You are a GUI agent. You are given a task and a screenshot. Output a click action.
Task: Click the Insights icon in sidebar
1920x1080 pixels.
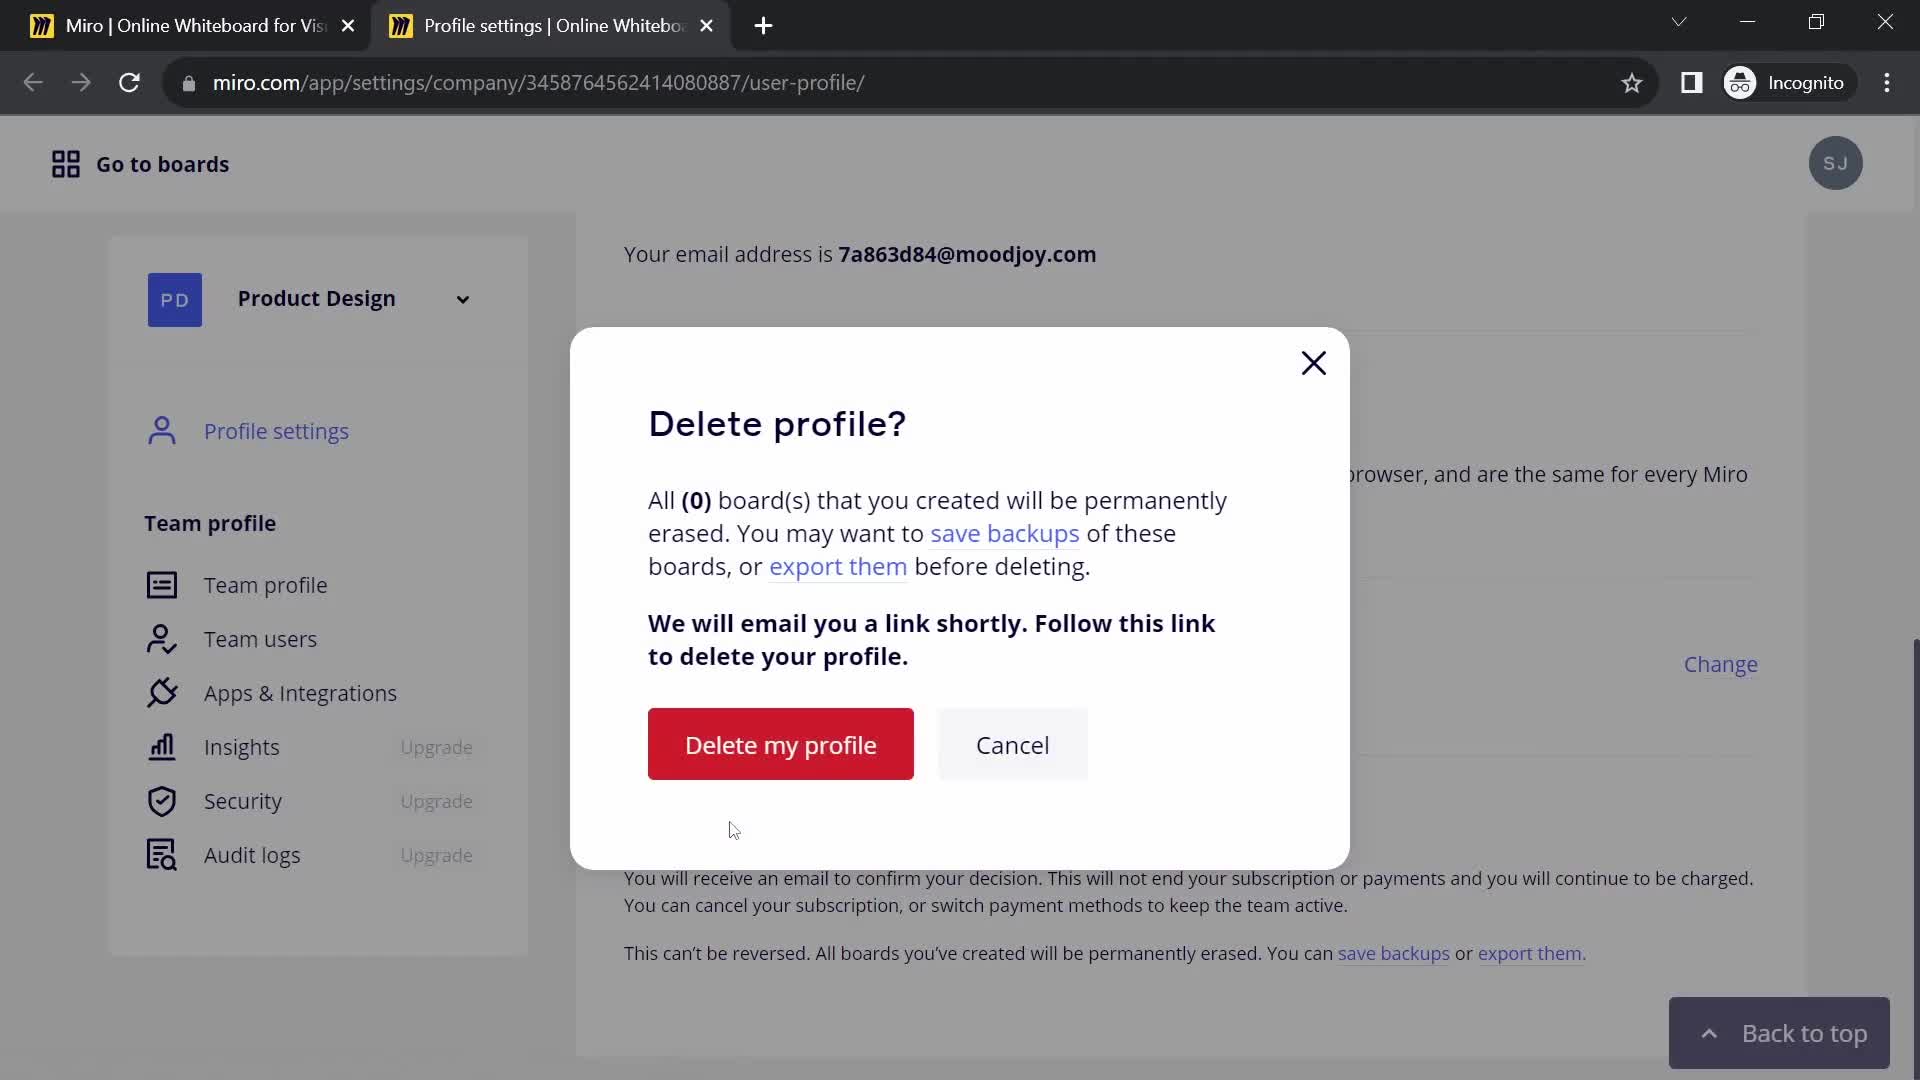pos(161,748)
